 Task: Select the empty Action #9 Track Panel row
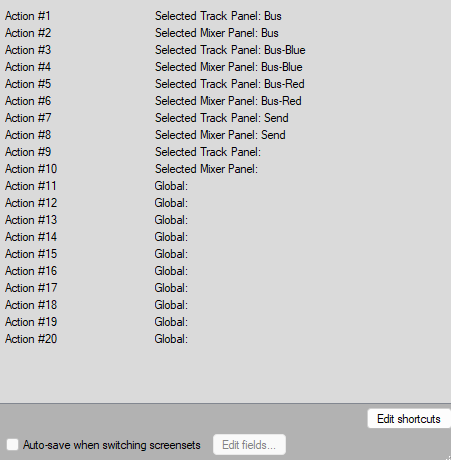tap(225, 152)
